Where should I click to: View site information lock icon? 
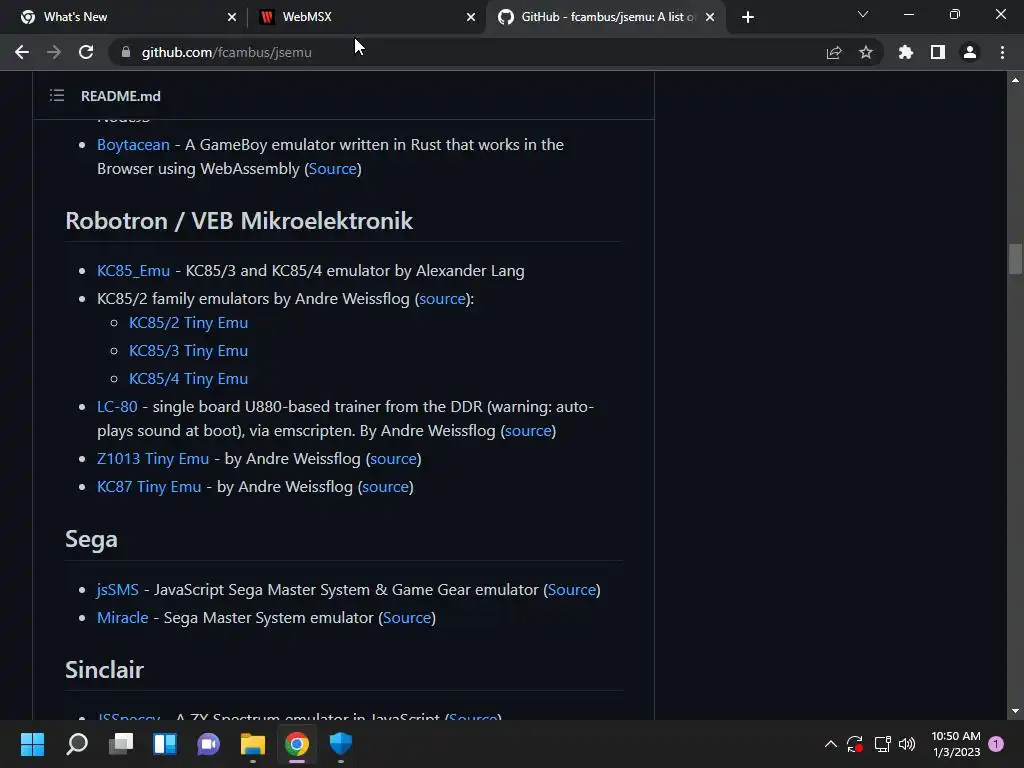pos(126,52)
